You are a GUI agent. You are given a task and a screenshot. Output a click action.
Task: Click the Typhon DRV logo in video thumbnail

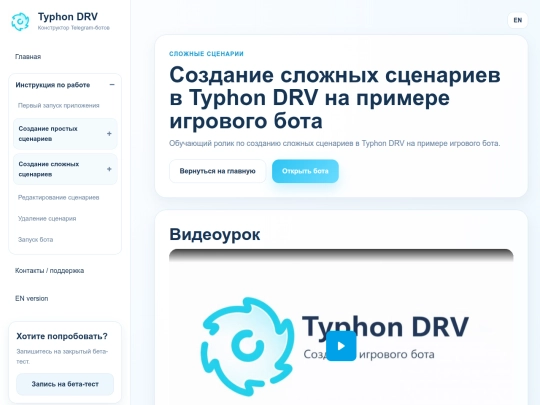pos(247,346)
